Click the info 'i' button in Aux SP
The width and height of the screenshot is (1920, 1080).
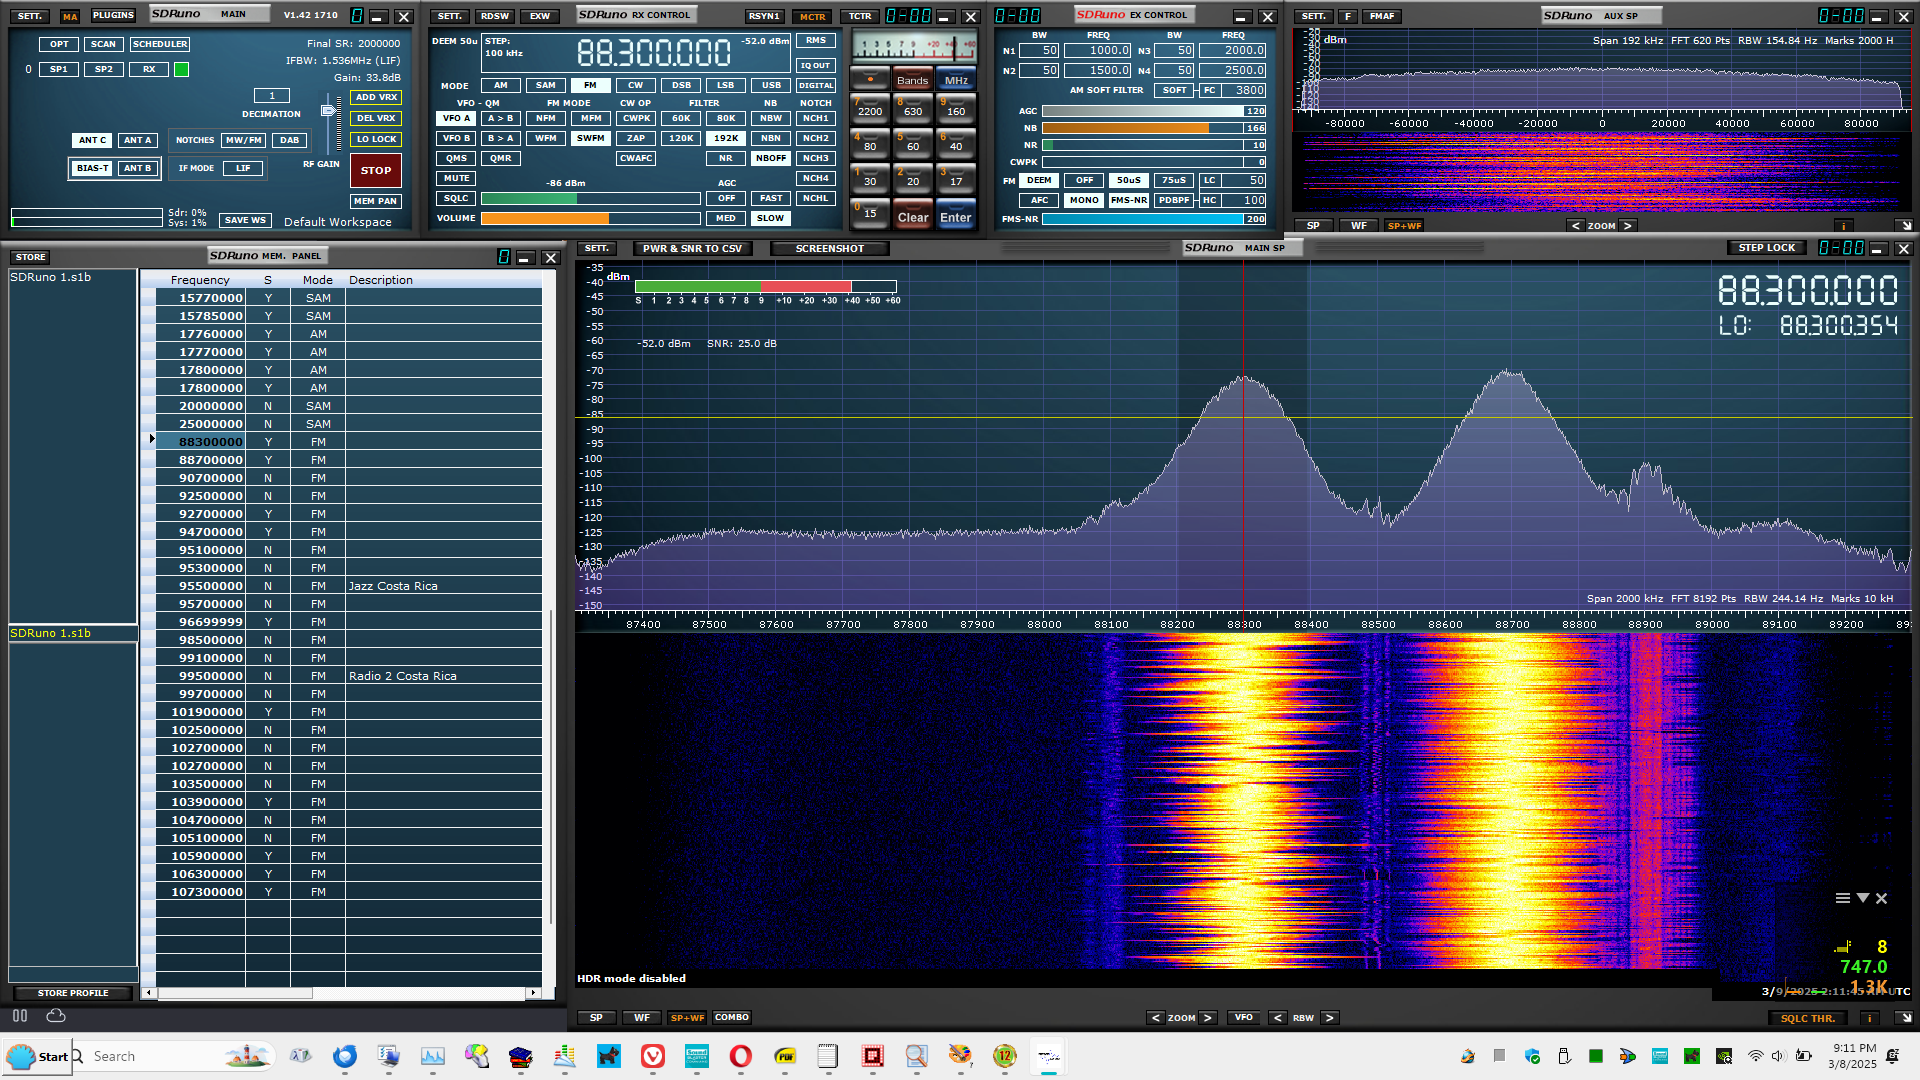click(x=1843, y=226)
